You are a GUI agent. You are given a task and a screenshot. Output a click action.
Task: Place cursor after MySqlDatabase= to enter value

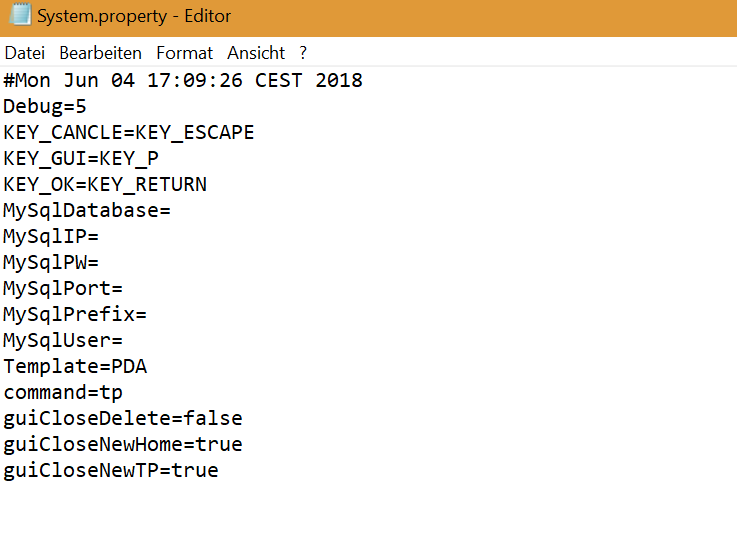(x=173, y=211)
